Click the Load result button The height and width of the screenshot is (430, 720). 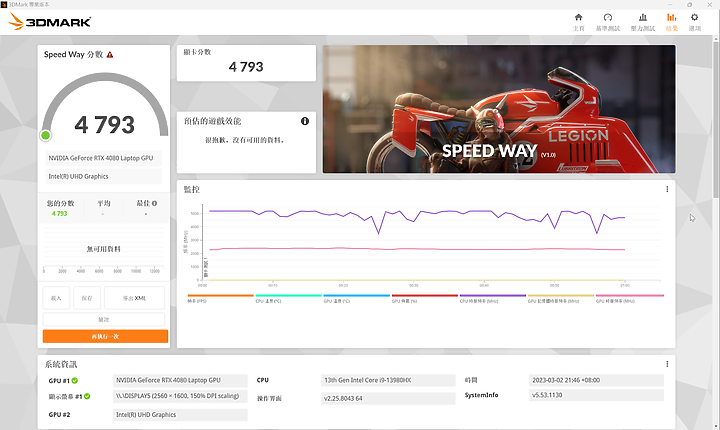(x=56, y=298)
